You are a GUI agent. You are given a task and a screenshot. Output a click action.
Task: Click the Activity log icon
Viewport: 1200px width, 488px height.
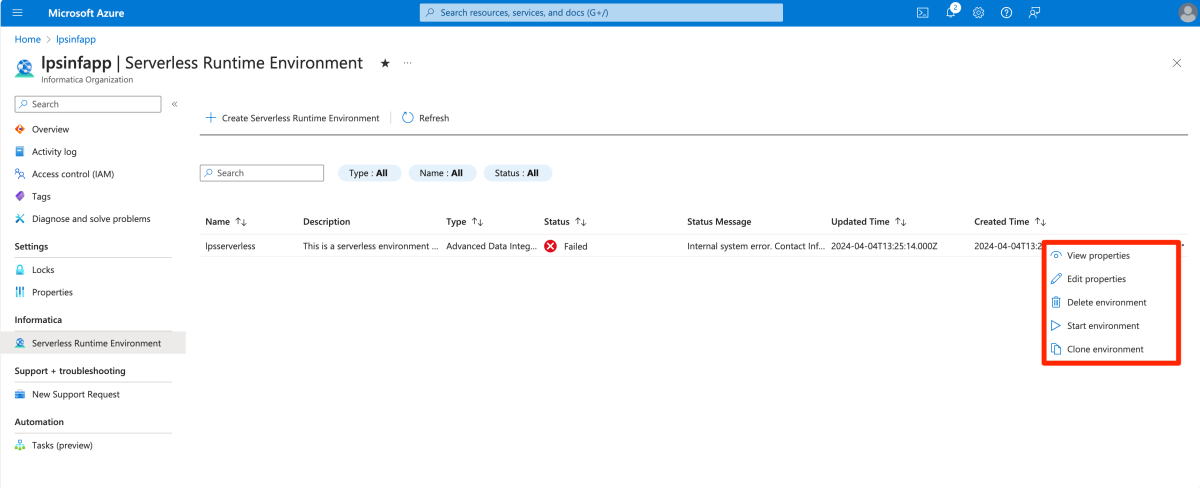click(21, 152)
